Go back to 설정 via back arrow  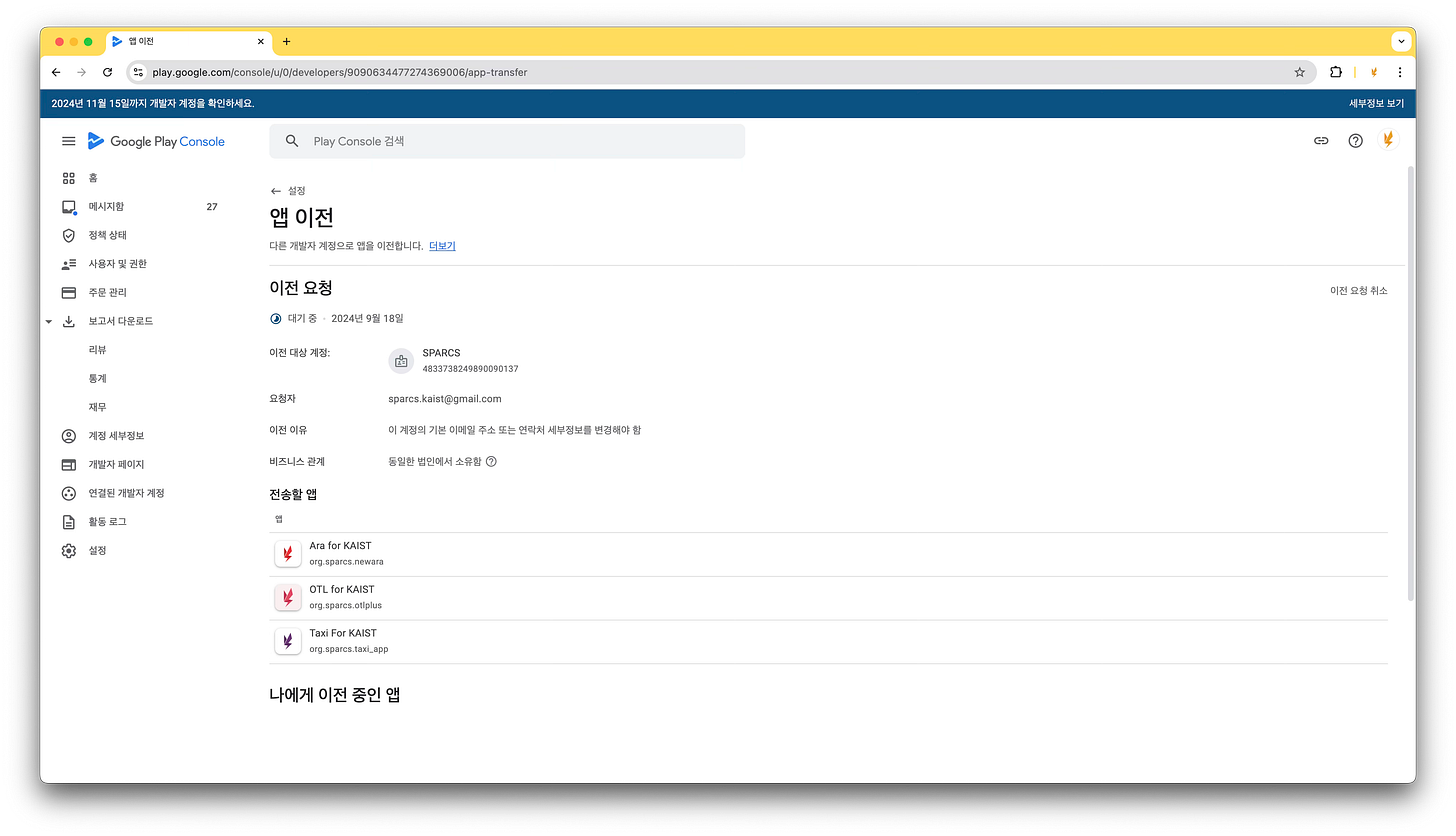coord(276,191)
